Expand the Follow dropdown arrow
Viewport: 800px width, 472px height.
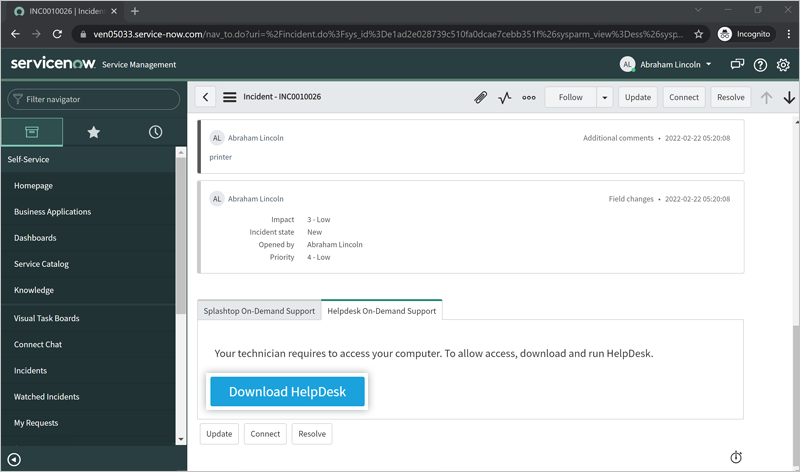(x=605, y=97)
